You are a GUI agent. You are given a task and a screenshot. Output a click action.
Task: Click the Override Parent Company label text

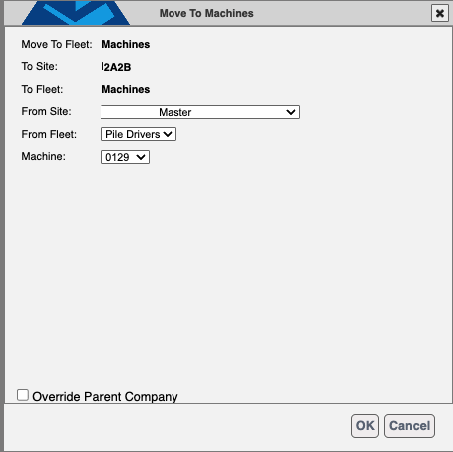[105, 397]
